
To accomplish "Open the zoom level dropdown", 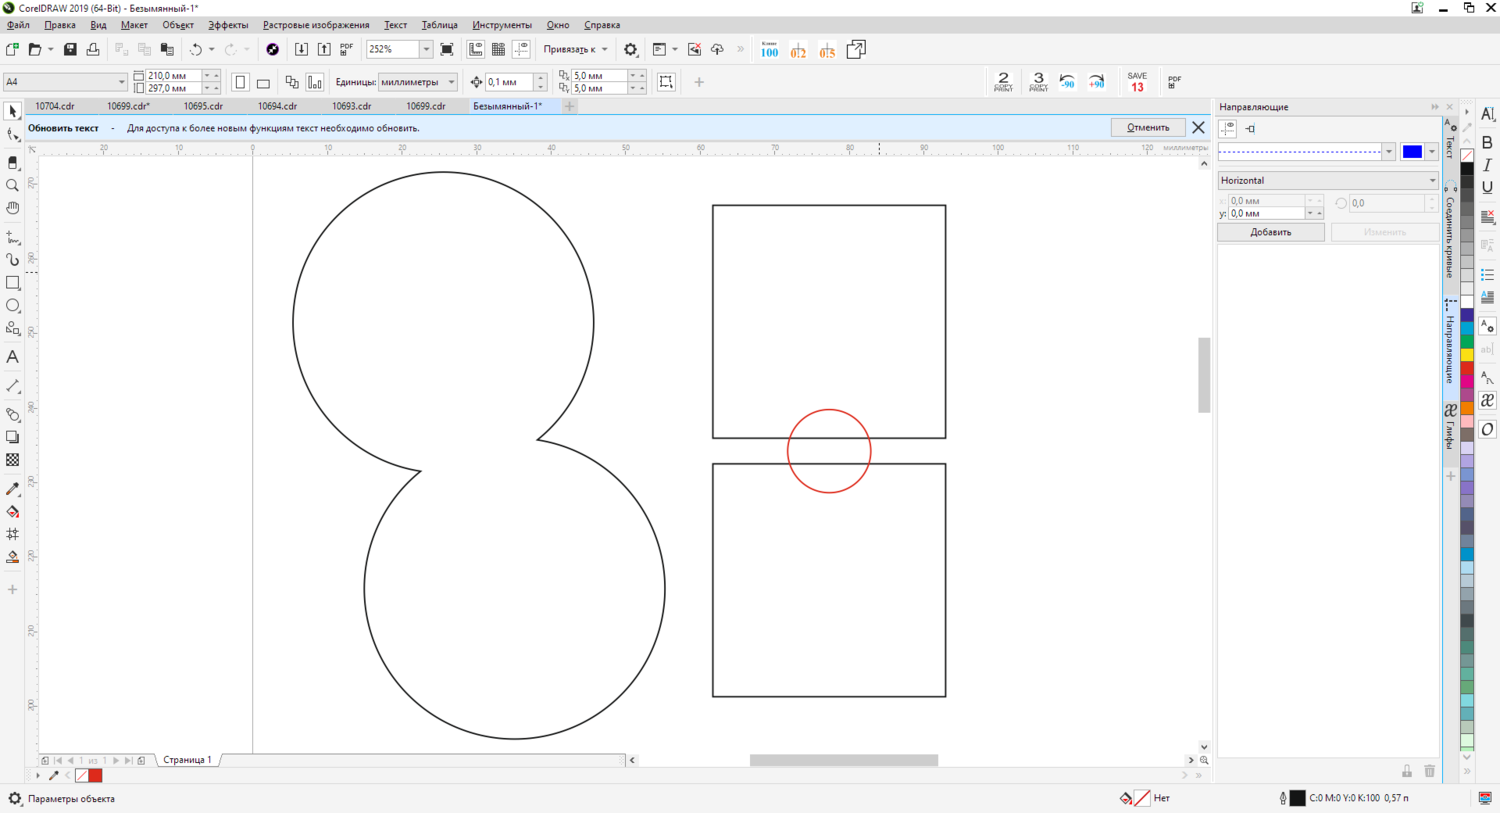I will [426, 49].
